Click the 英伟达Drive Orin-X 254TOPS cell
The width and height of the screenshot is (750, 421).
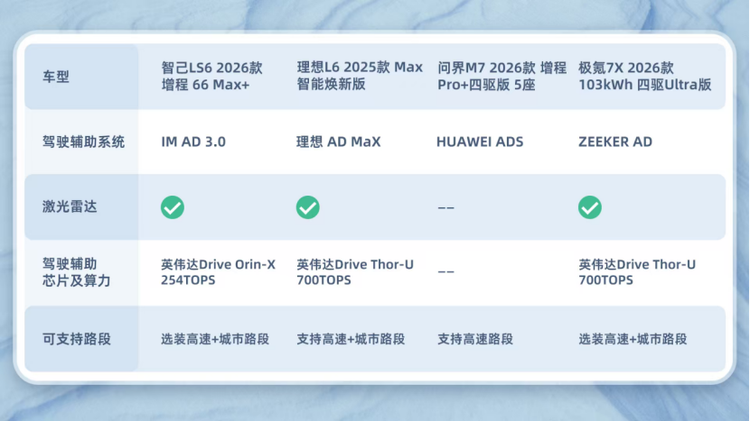coord(218,272)
